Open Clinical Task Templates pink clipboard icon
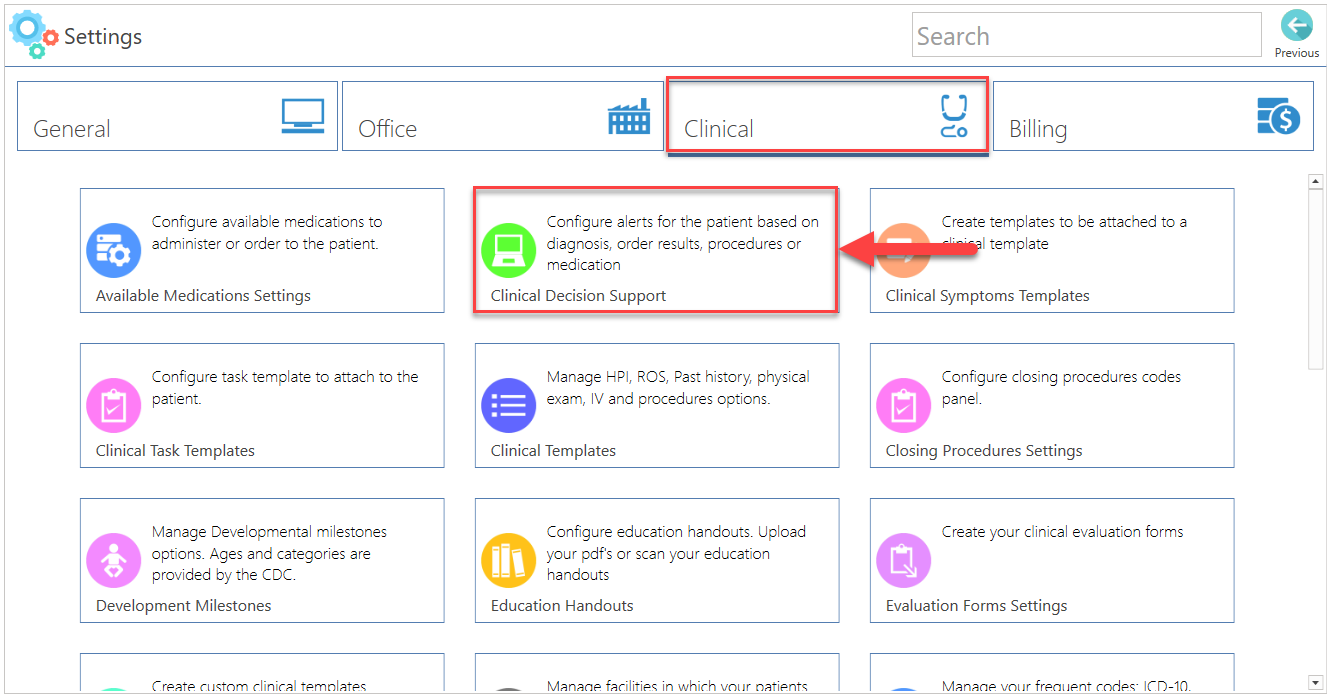Viewport: 1333px width, 695px height. coord(114,405)
